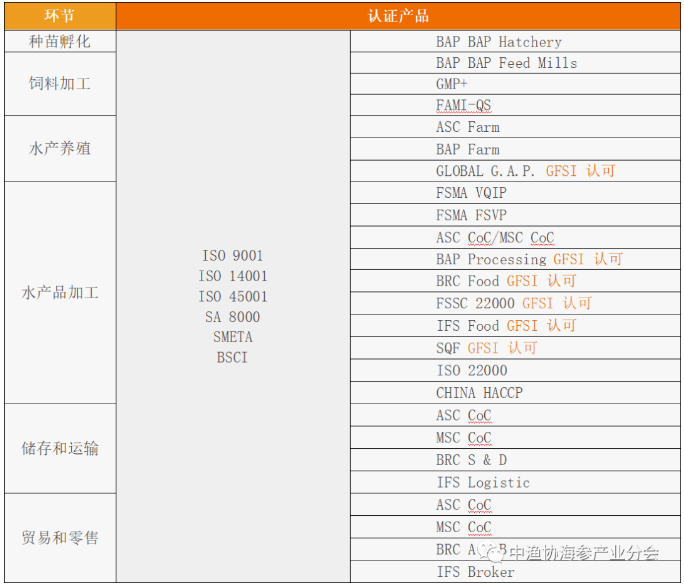Click the FSSC 22000 text
The height and width of the screenshot is (584, 684).
(475, 304)
